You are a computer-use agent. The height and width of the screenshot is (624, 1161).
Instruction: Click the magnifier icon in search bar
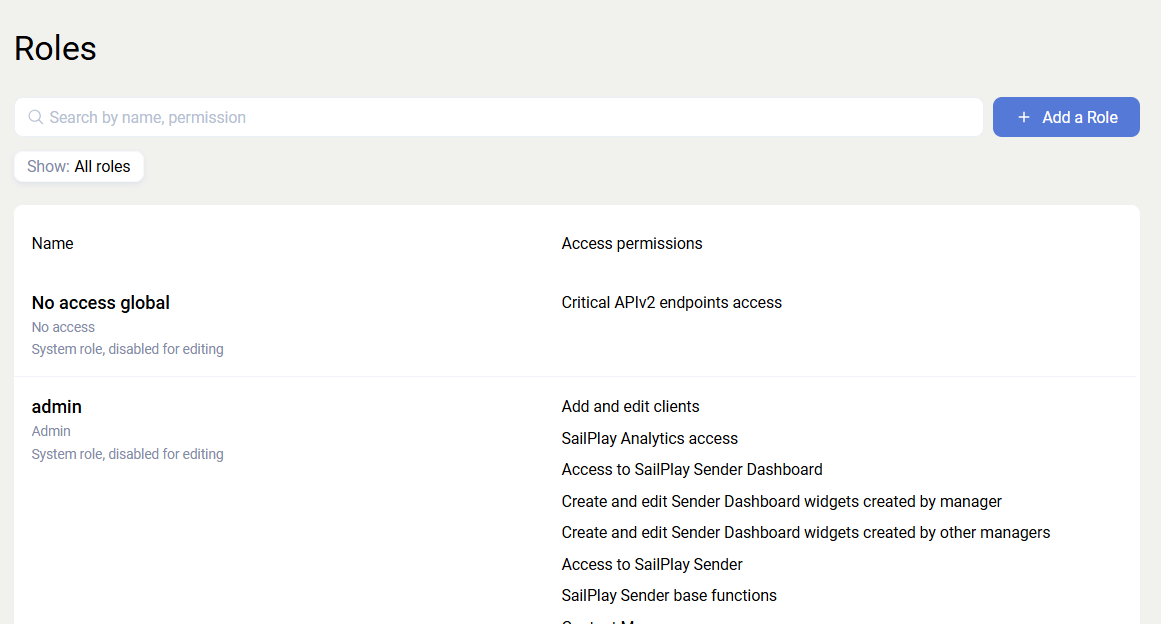pos(36,117)
